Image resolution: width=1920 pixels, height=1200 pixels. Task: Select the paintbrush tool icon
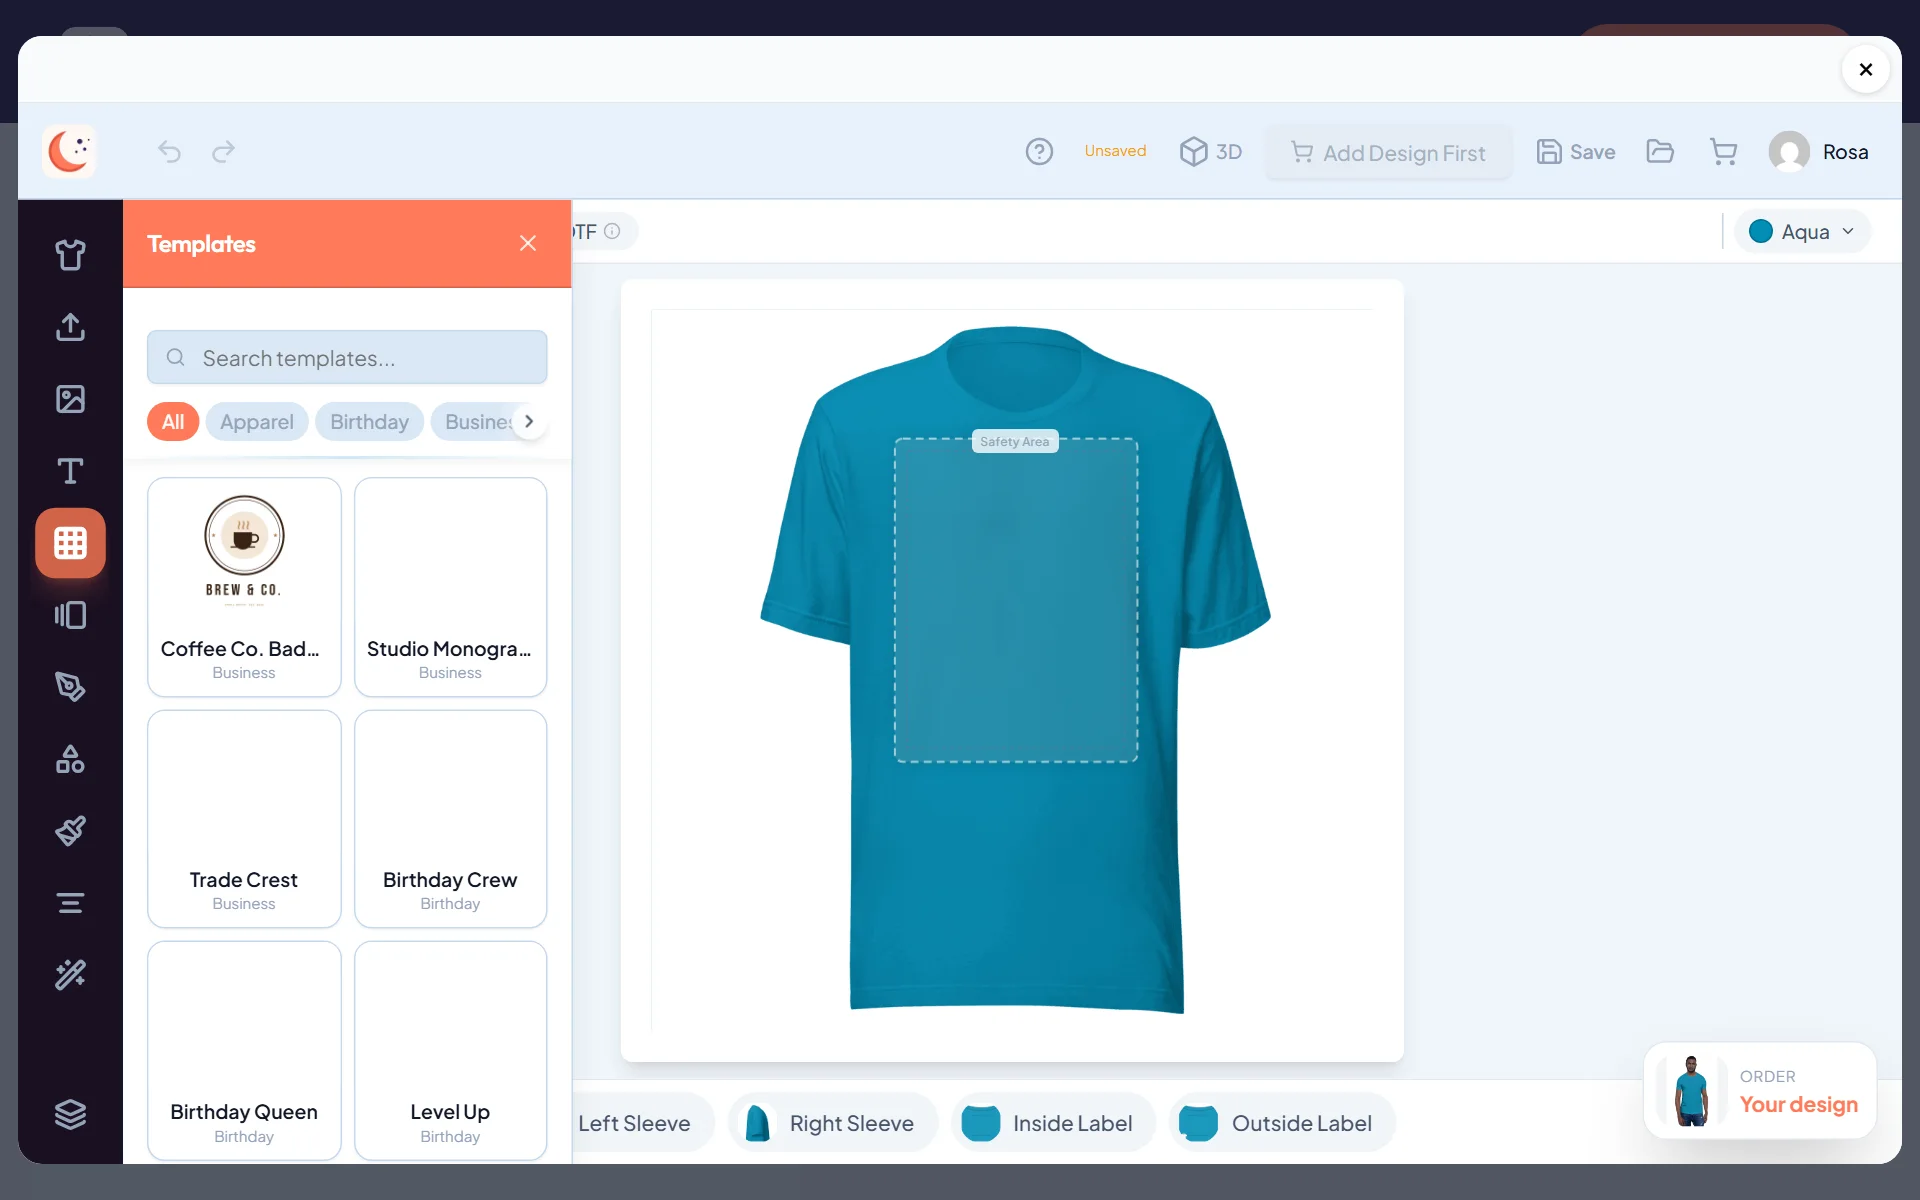point(70,831)
